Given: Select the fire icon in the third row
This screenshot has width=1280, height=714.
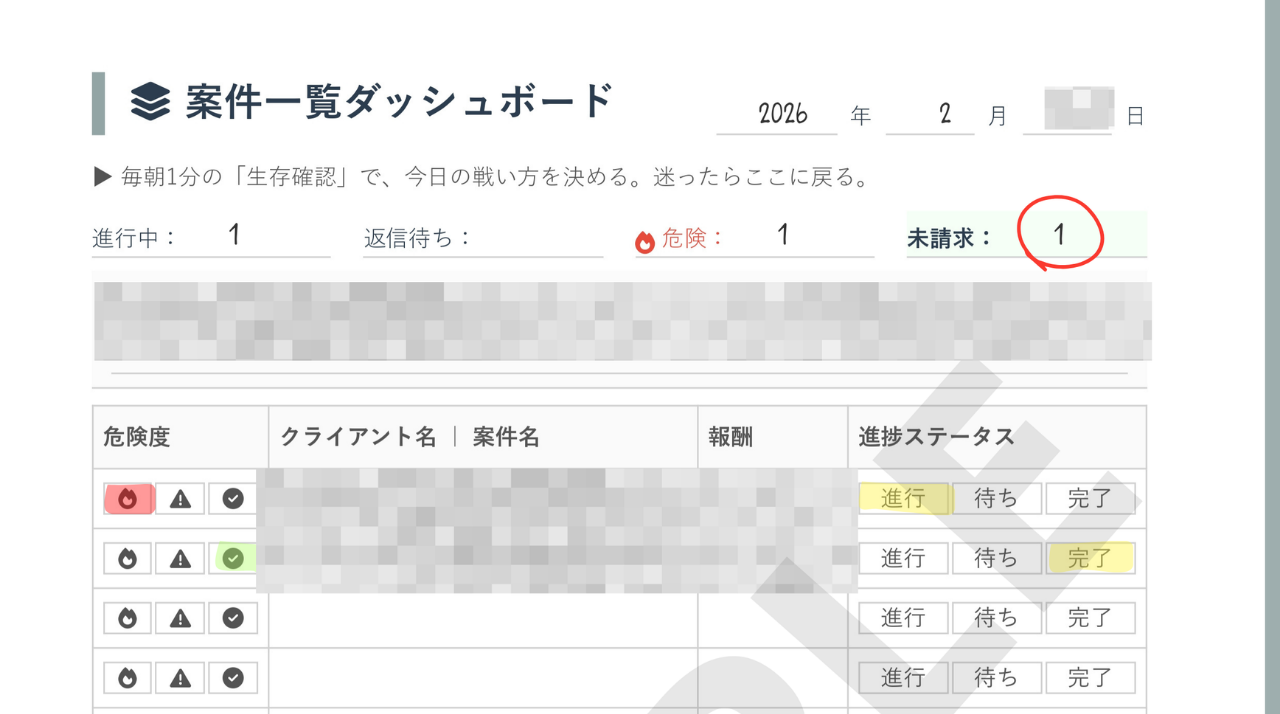Looking at the screenshot, I should click(128, 617).
